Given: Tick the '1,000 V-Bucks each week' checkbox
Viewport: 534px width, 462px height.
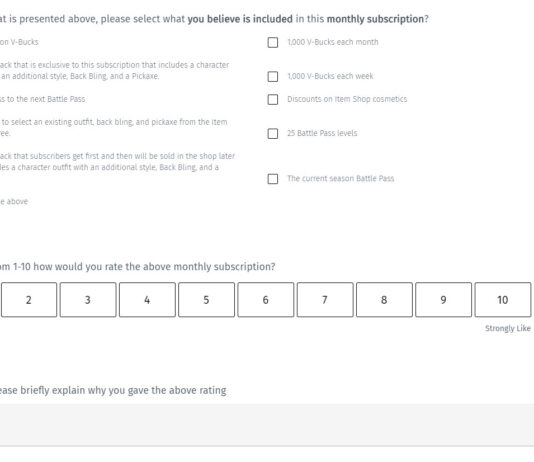Looking at the screenshot, I should 272,77.
